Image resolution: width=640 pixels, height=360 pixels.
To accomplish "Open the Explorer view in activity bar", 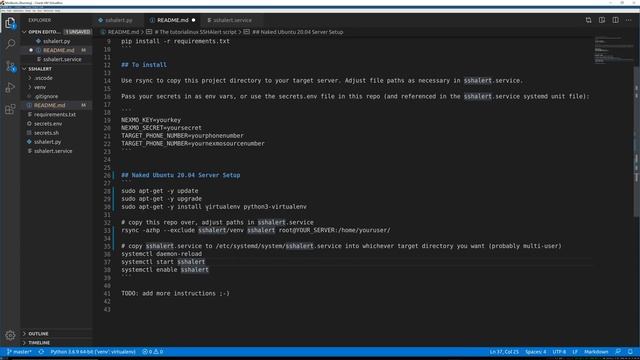I will (10, 23).
